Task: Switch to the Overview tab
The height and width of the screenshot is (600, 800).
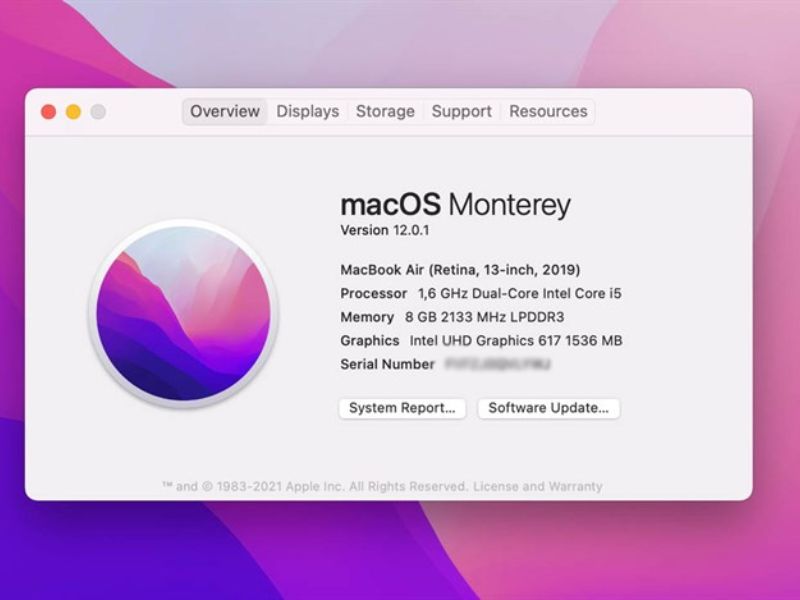Action: 224,111
